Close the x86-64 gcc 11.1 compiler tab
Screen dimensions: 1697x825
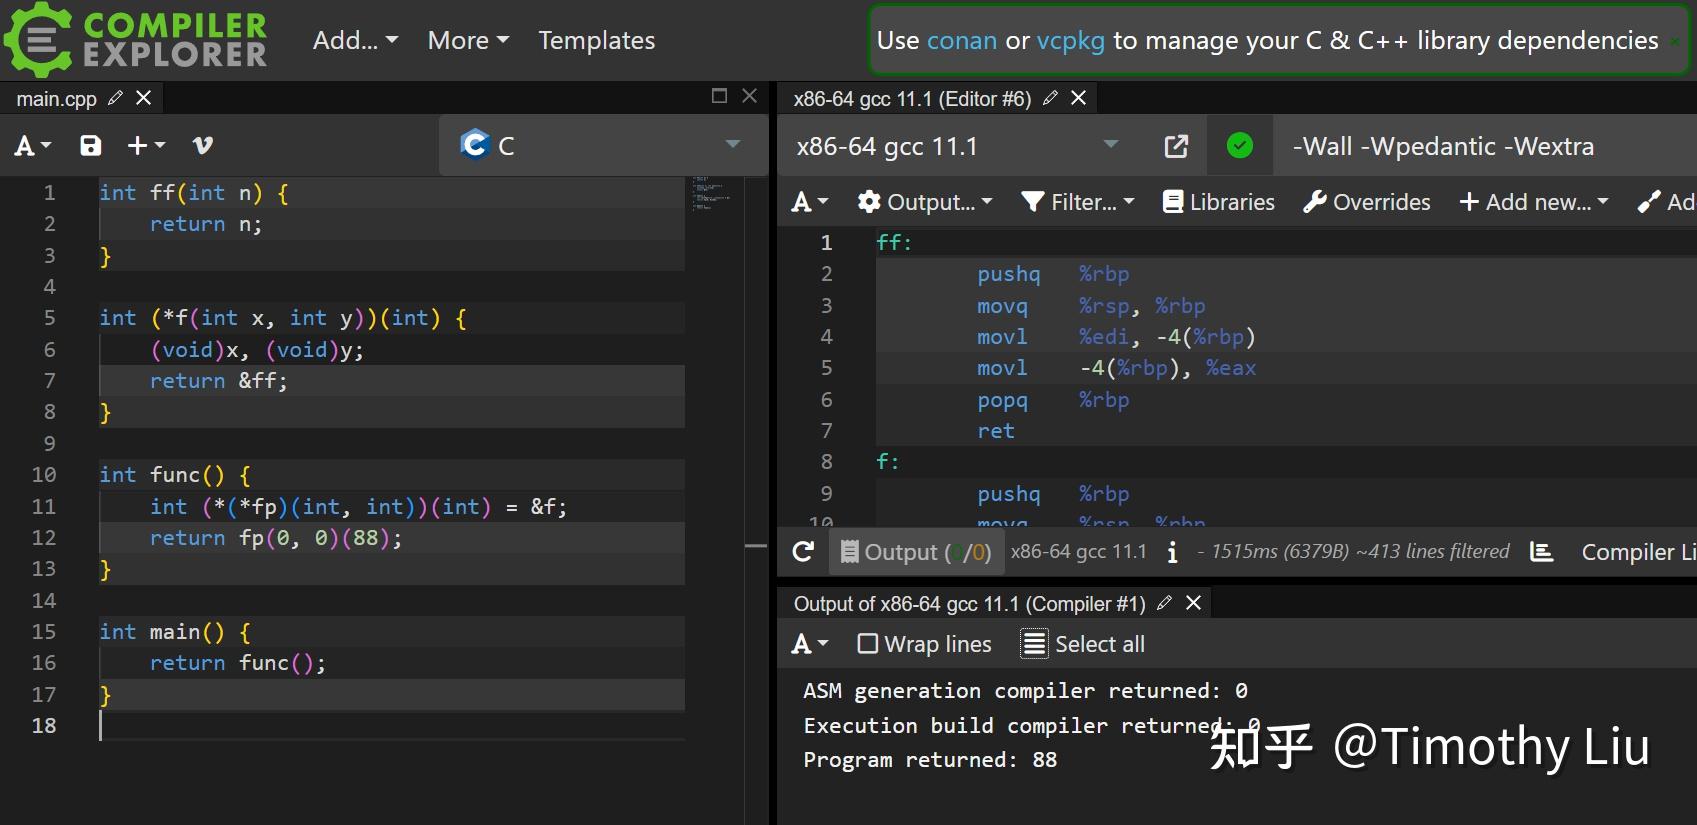[1079, 98]
